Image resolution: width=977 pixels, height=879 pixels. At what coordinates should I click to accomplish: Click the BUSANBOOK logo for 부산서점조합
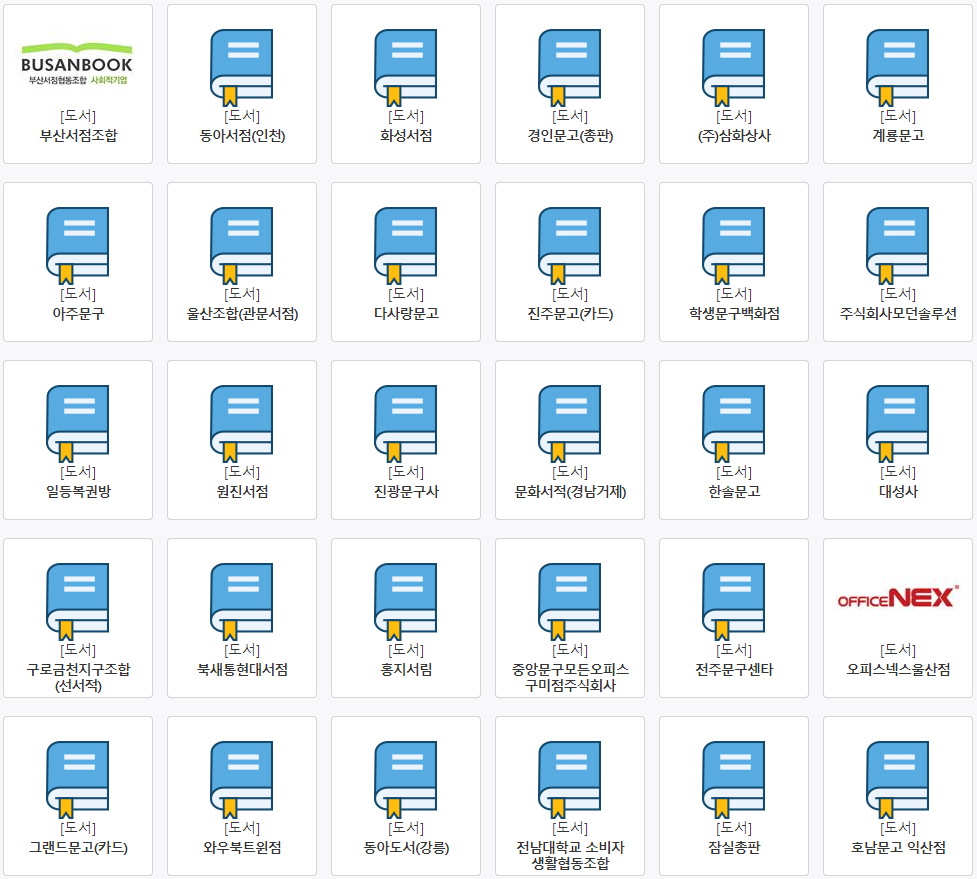point(77,64)
